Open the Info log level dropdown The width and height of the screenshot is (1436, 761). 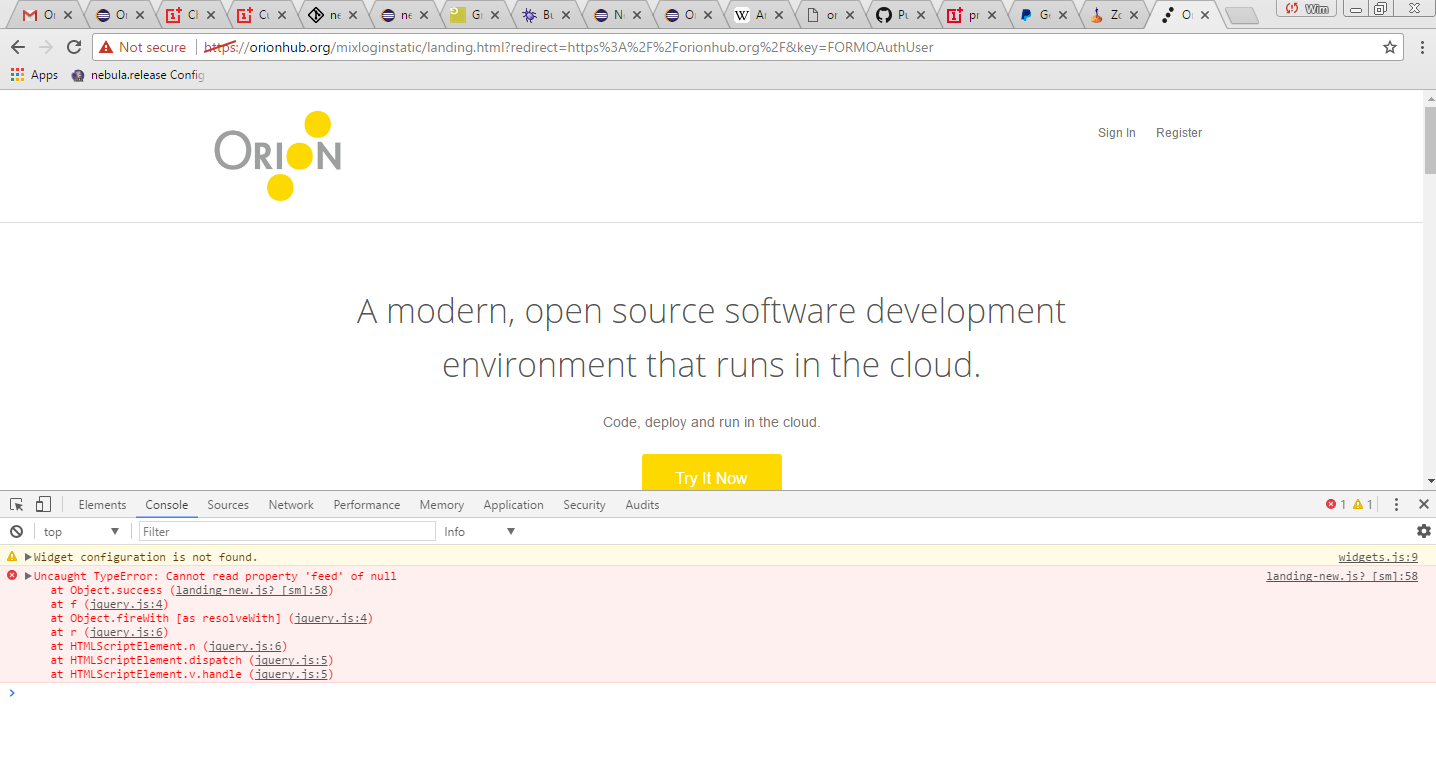click(480, 532)
